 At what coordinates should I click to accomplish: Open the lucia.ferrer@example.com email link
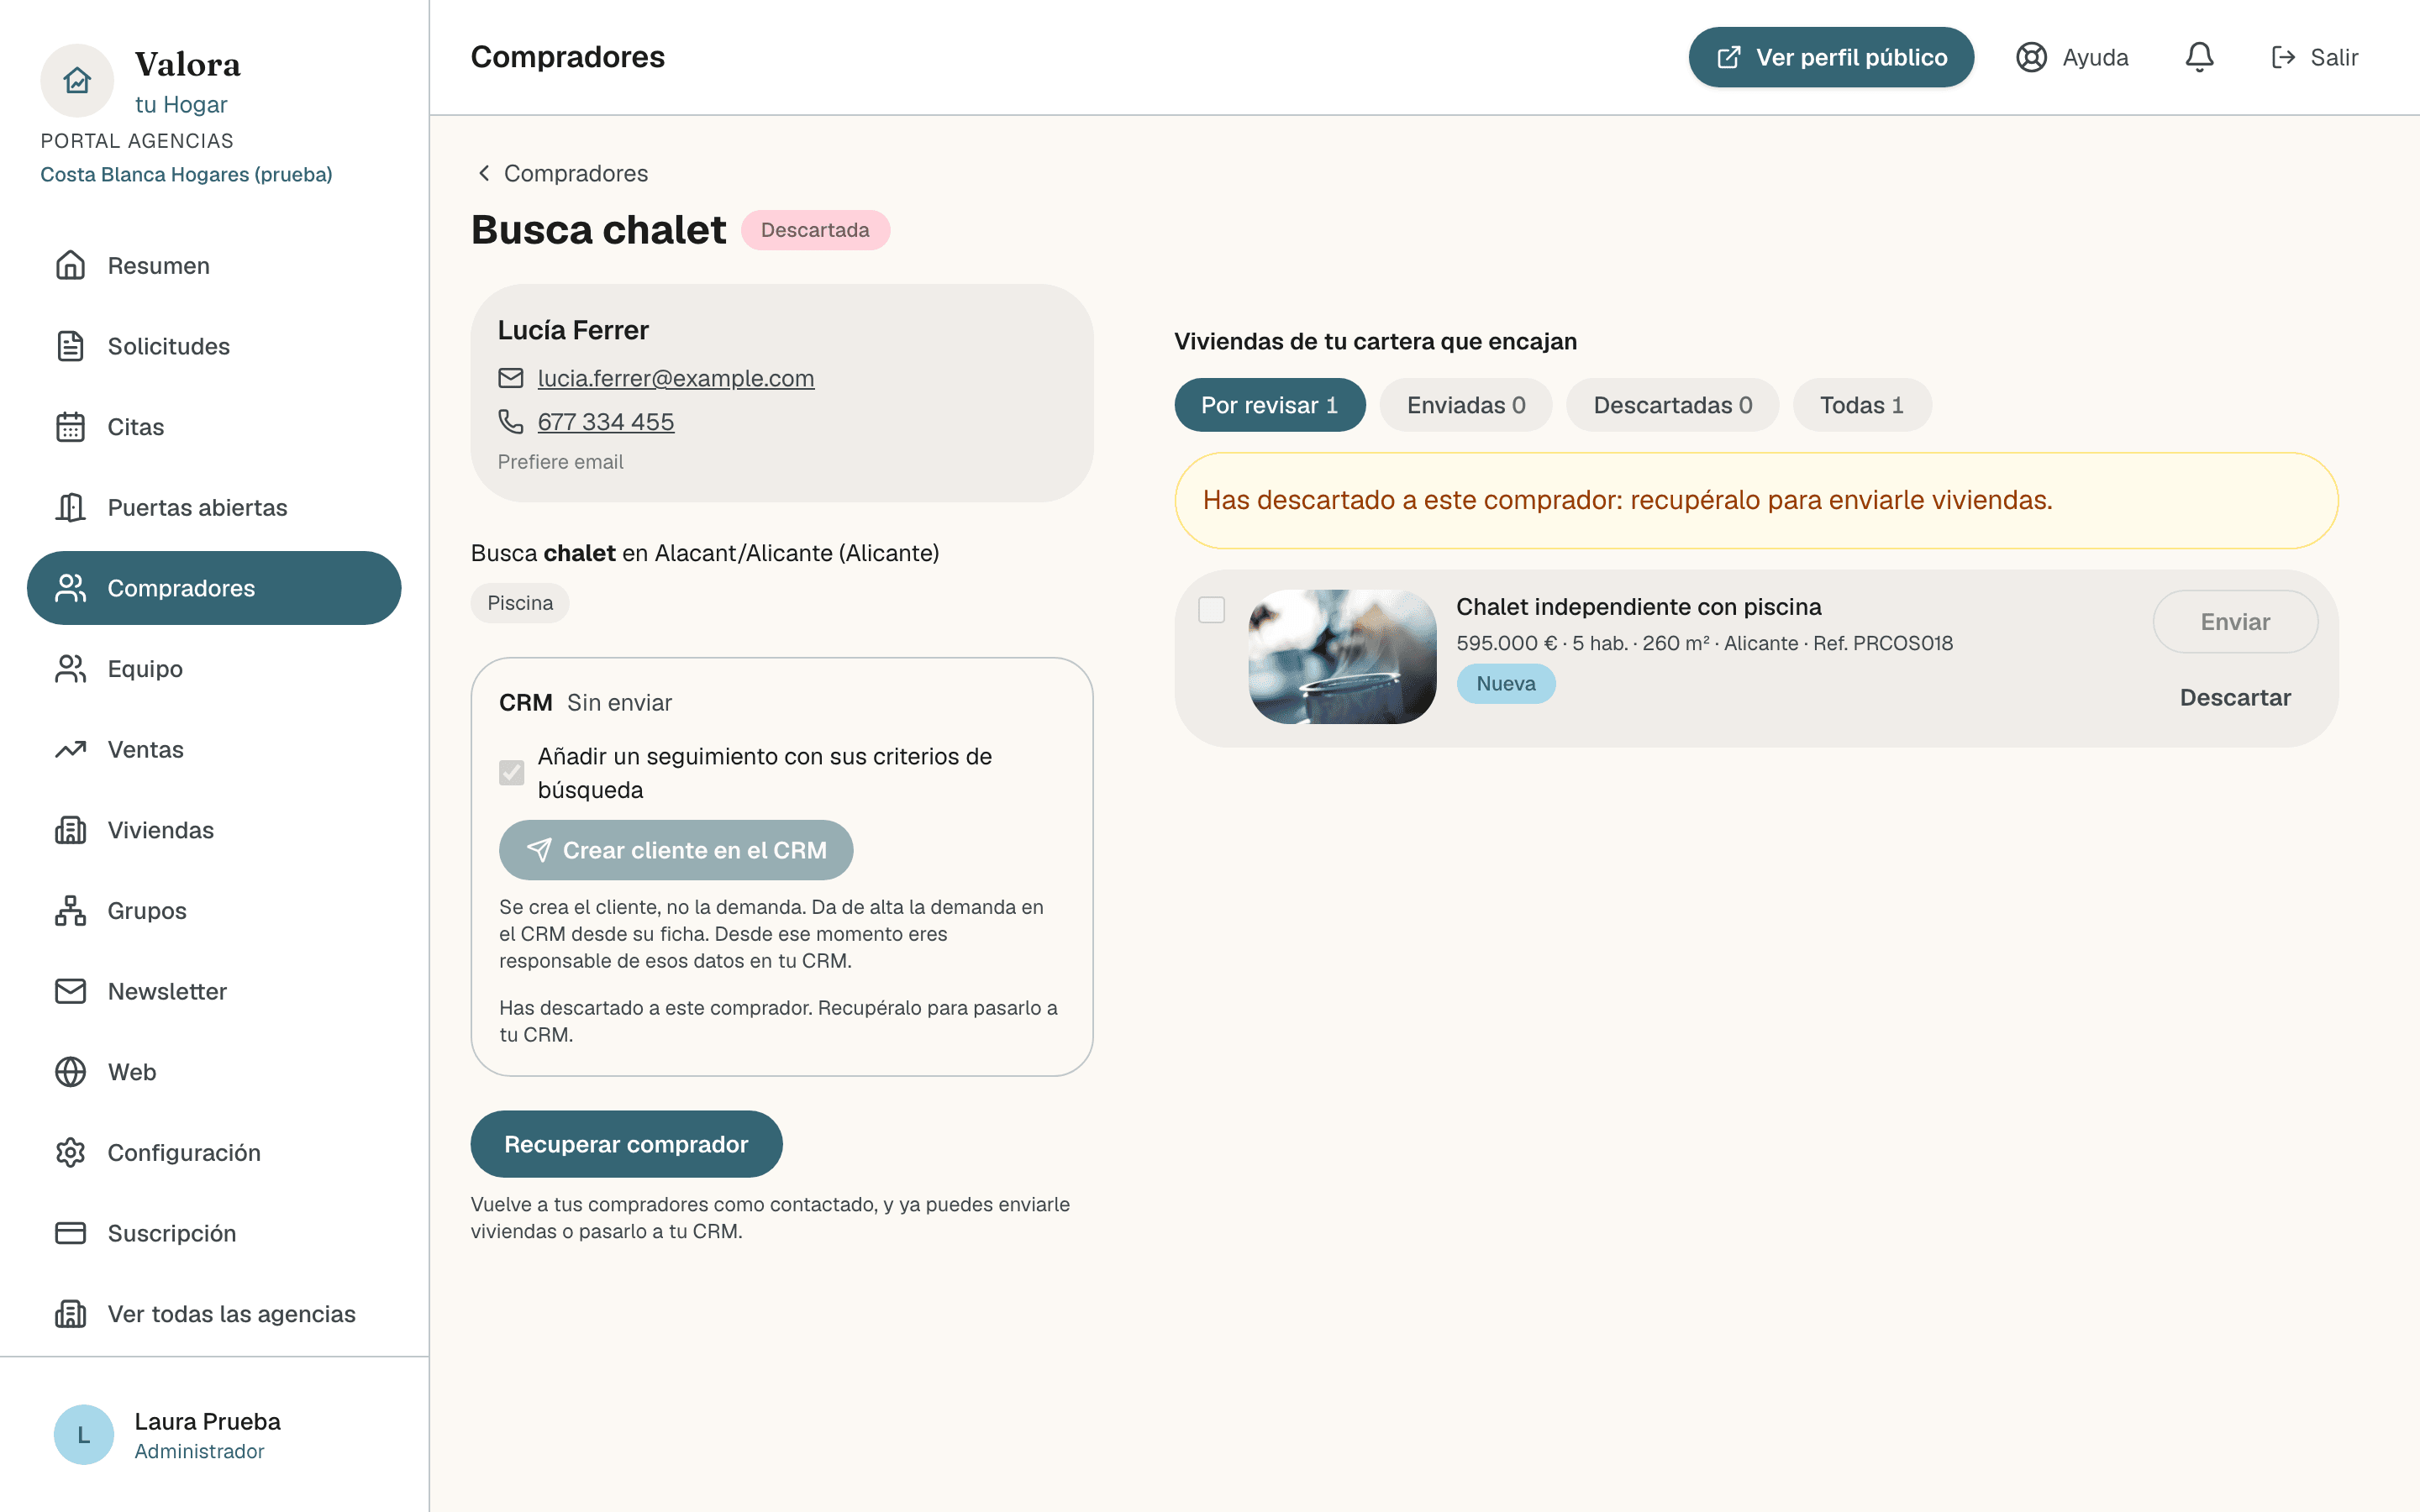point(676,378)
